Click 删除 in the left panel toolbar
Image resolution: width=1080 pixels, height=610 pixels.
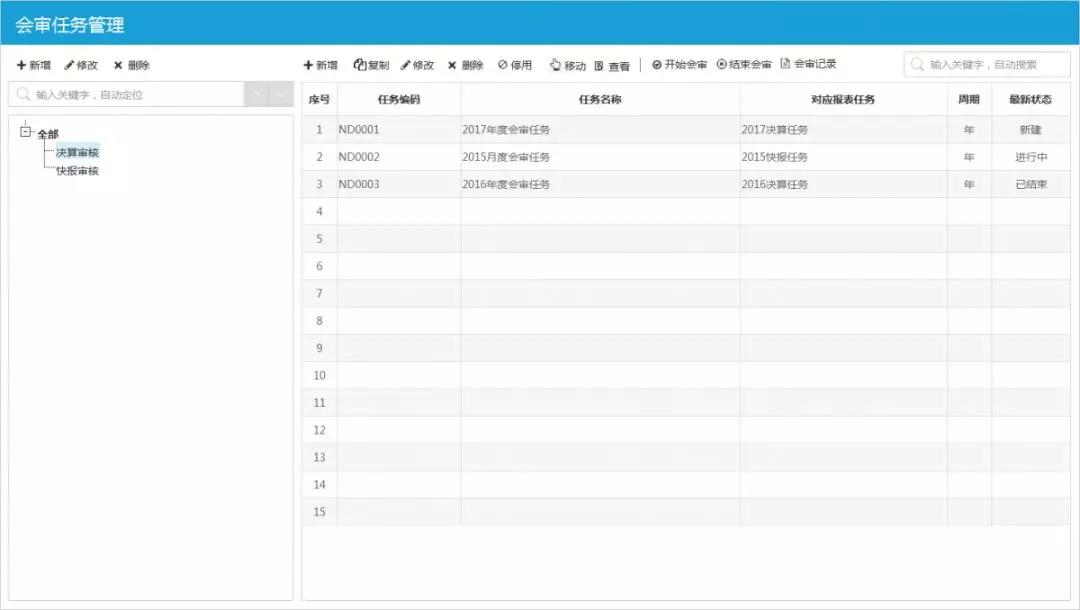point(130,65)
